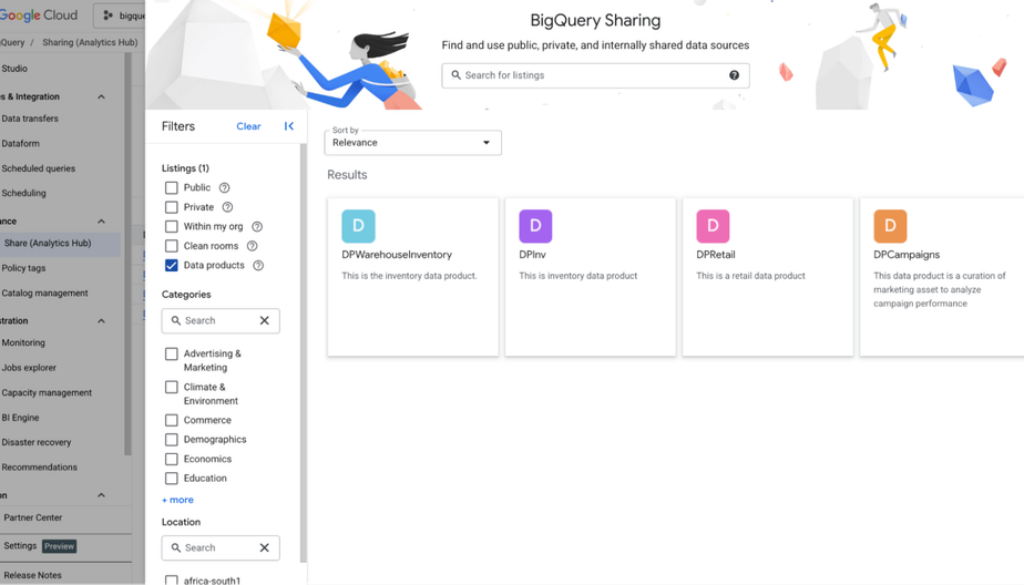Clear the Categories search with X icon

tap(264, 321)
